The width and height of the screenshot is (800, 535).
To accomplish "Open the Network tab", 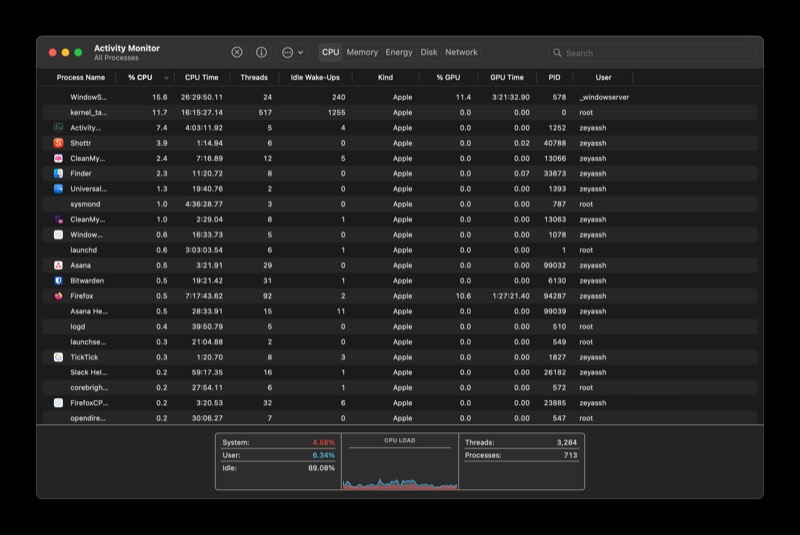I will [461, 52].
